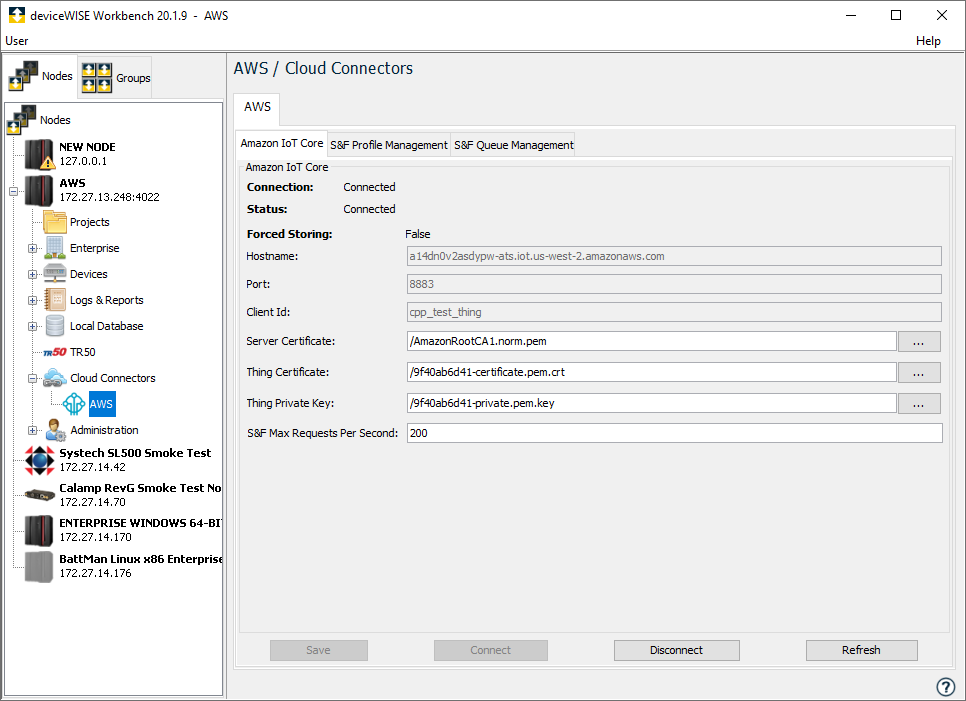
Task: Click the ENTERPRISE WINDOWS 64-BIT server icon
Action: [x=39, y=530]
